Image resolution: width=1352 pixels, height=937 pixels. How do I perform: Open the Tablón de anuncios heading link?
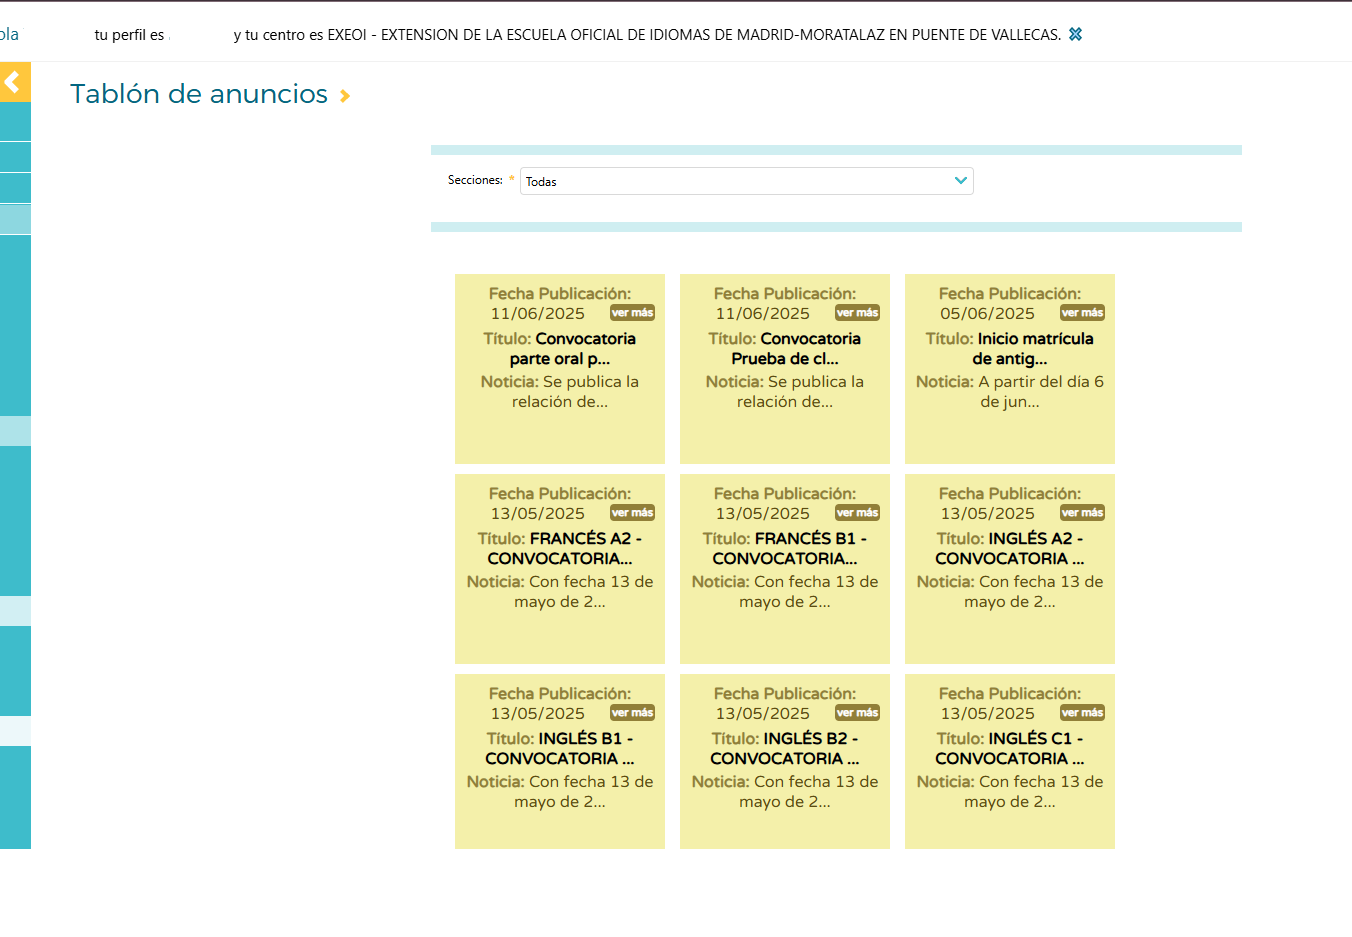(x=199, y=94)
